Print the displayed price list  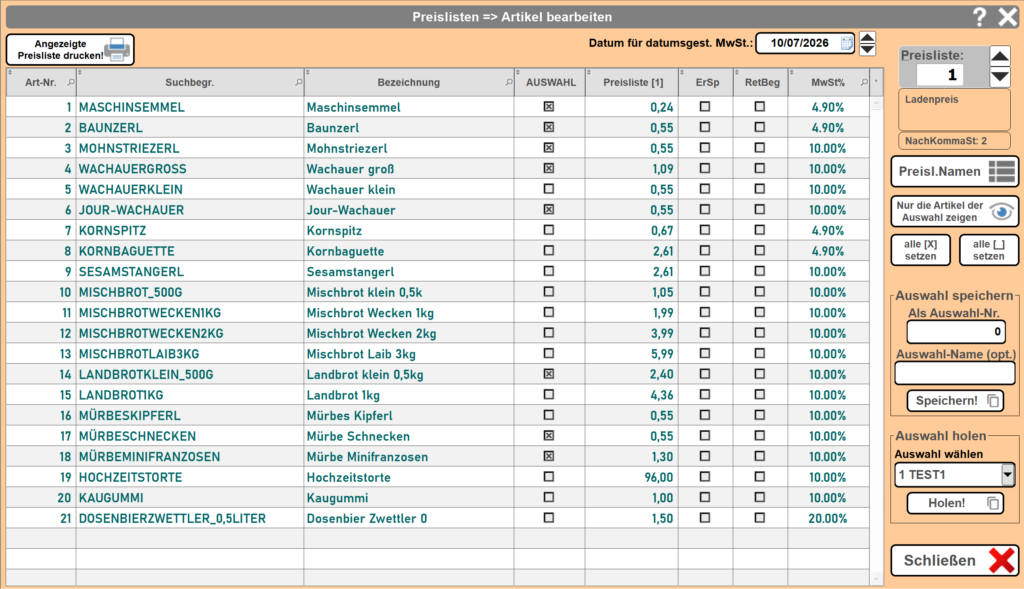[70, 50]
